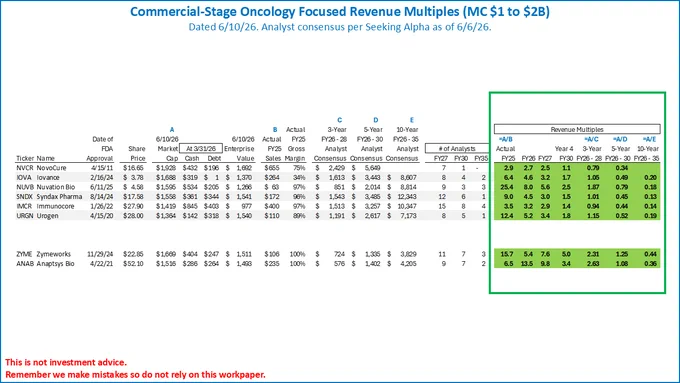Select the 'Year 4 FY30' multiples column header

coord(564,154)
